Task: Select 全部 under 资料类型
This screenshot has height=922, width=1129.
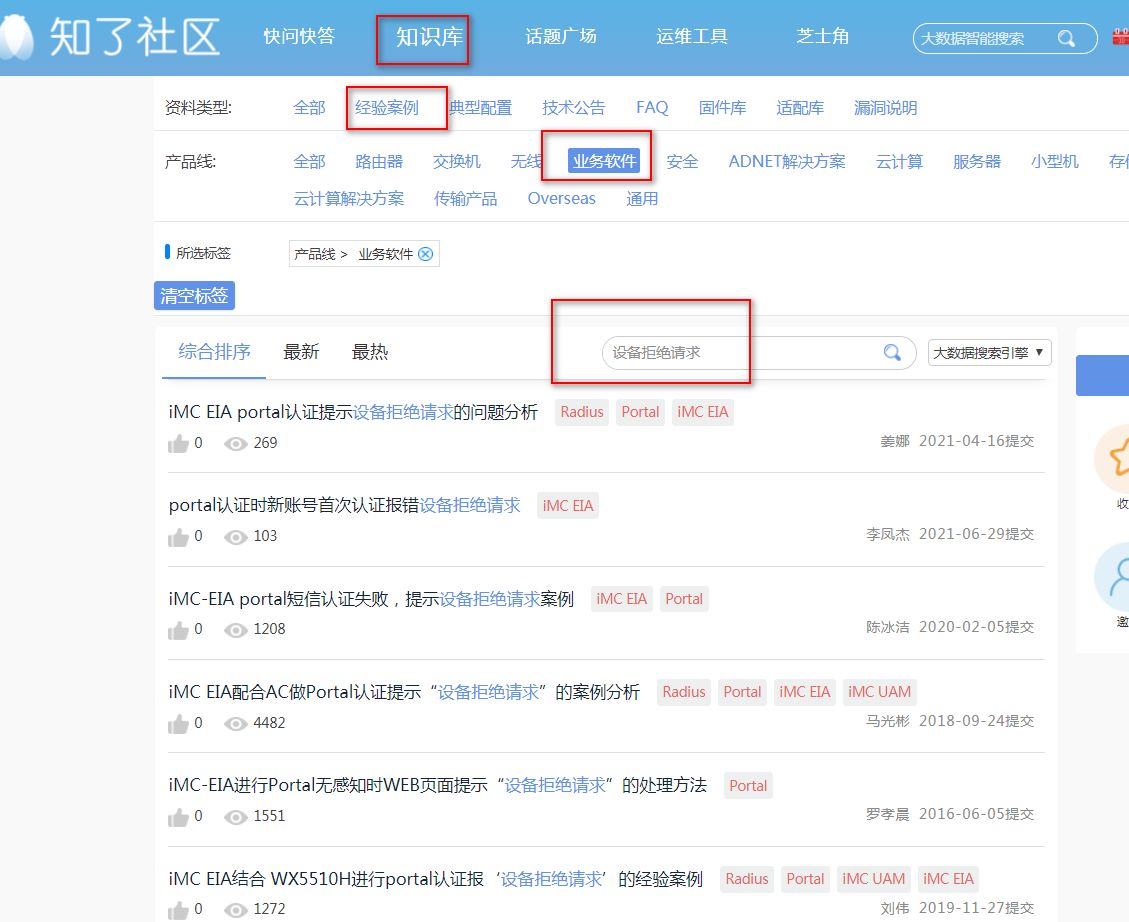Action: [310, 108]
